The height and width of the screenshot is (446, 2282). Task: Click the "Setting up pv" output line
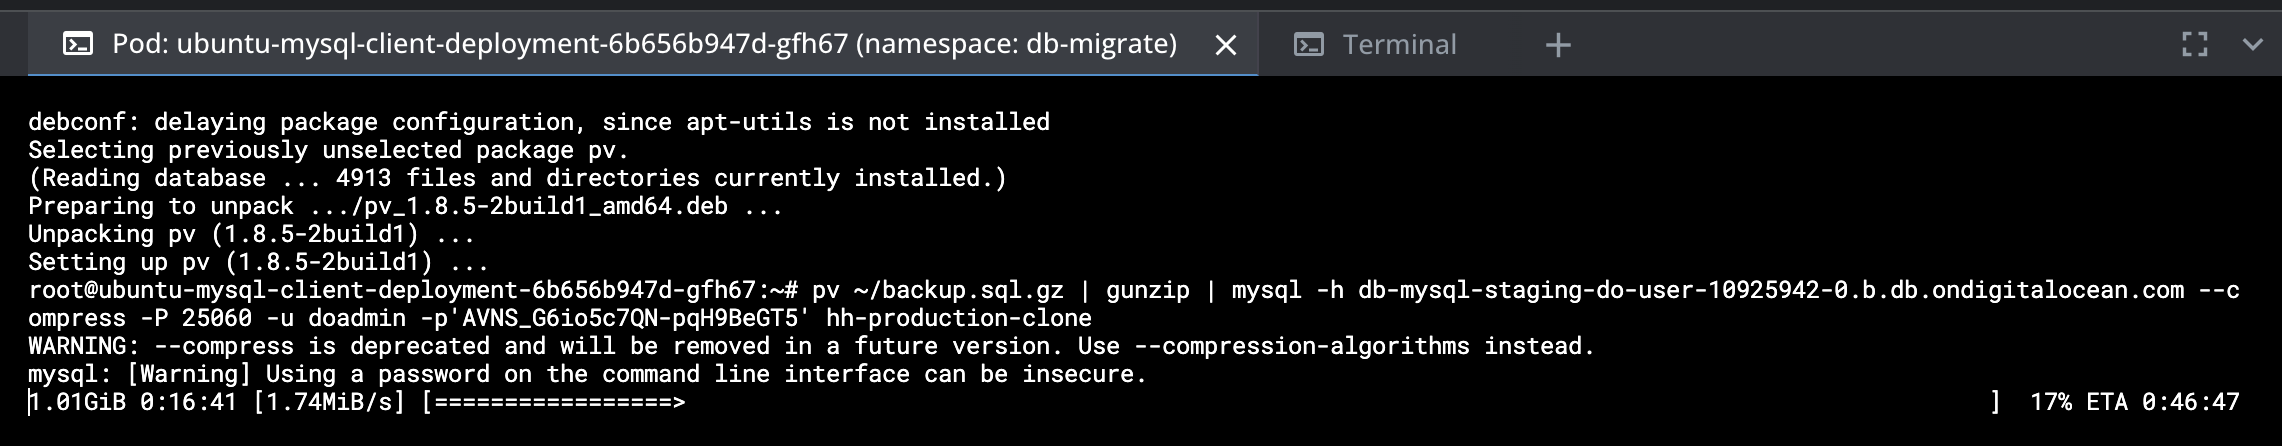click(x=258, y=262)
